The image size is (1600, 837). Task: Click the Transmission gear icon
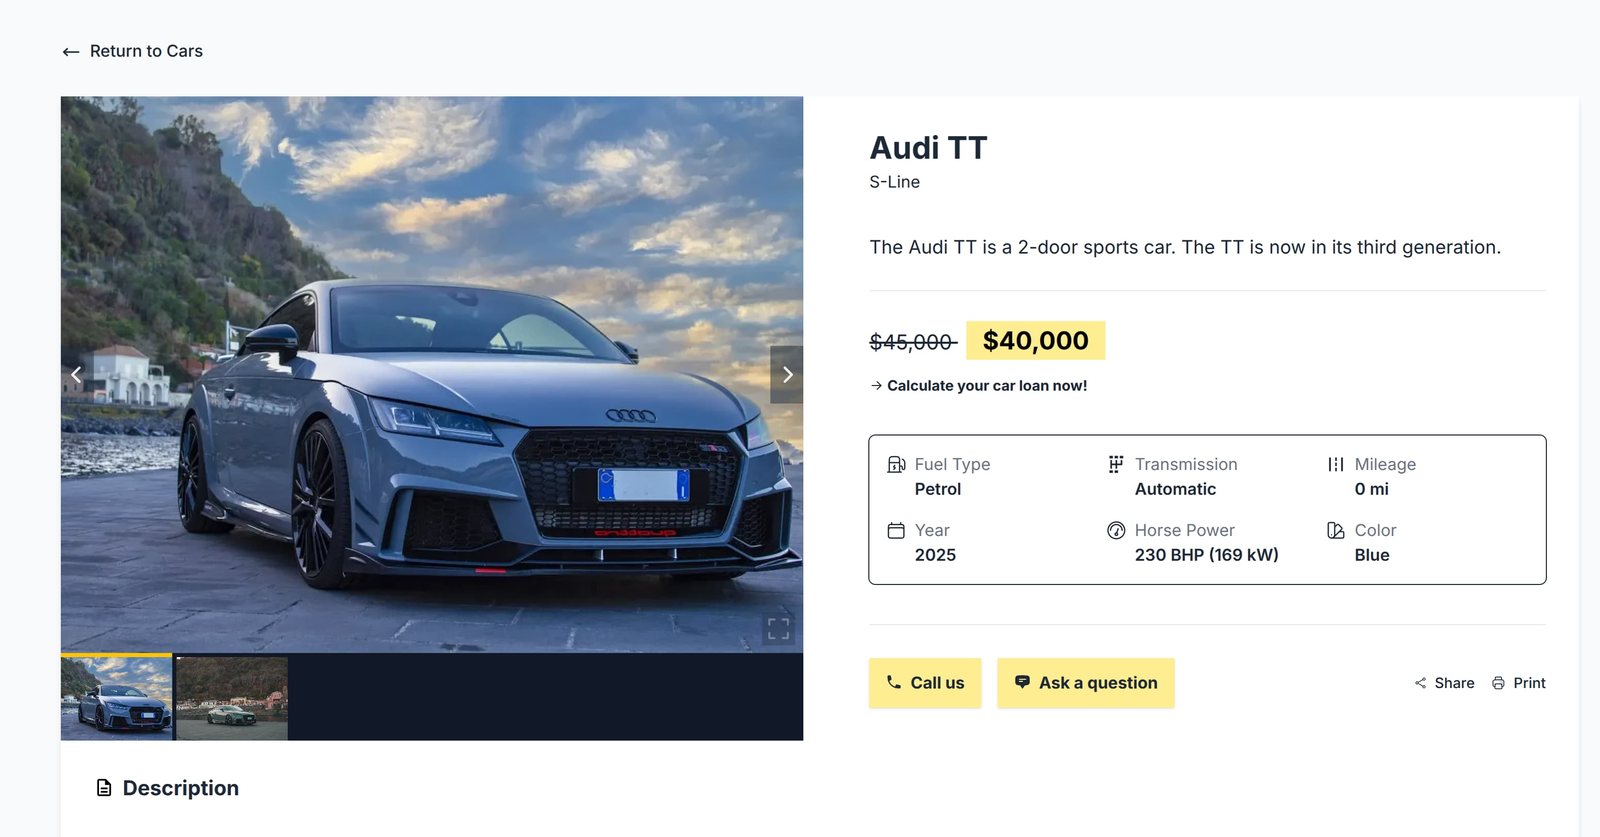coord(1116,464)
